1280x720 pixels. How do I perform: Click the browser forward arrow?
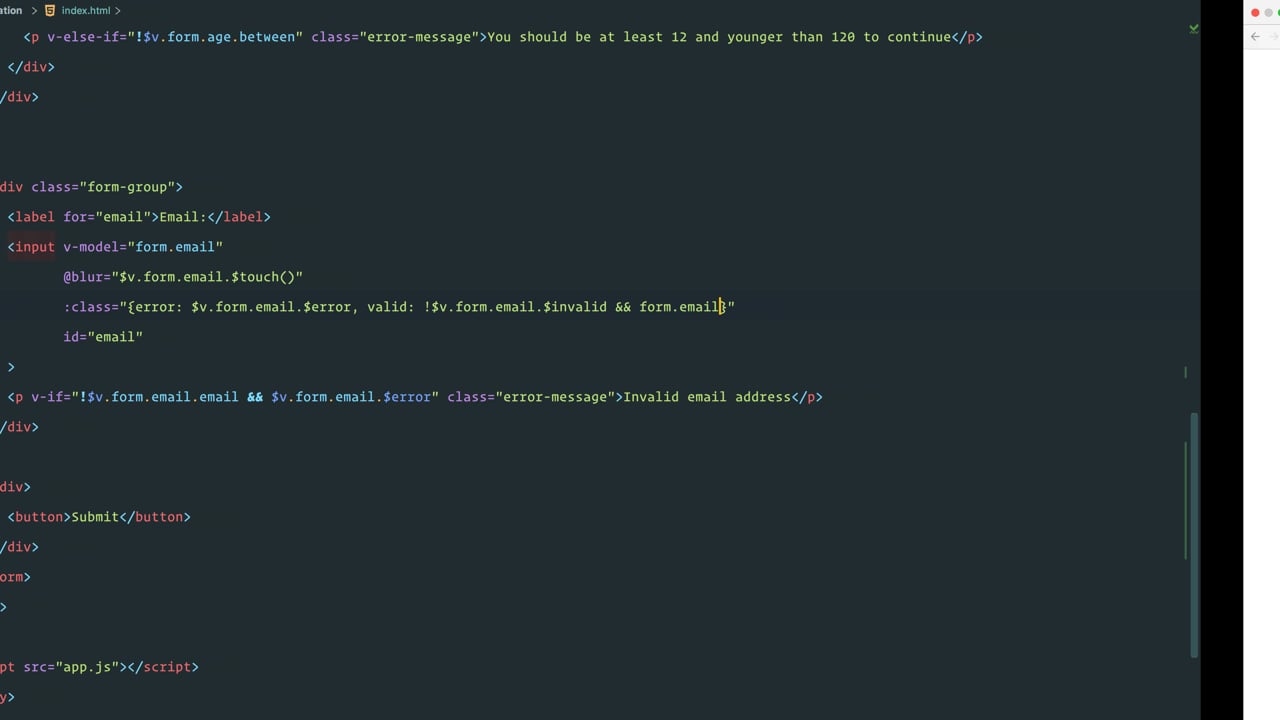point(1277,37)
